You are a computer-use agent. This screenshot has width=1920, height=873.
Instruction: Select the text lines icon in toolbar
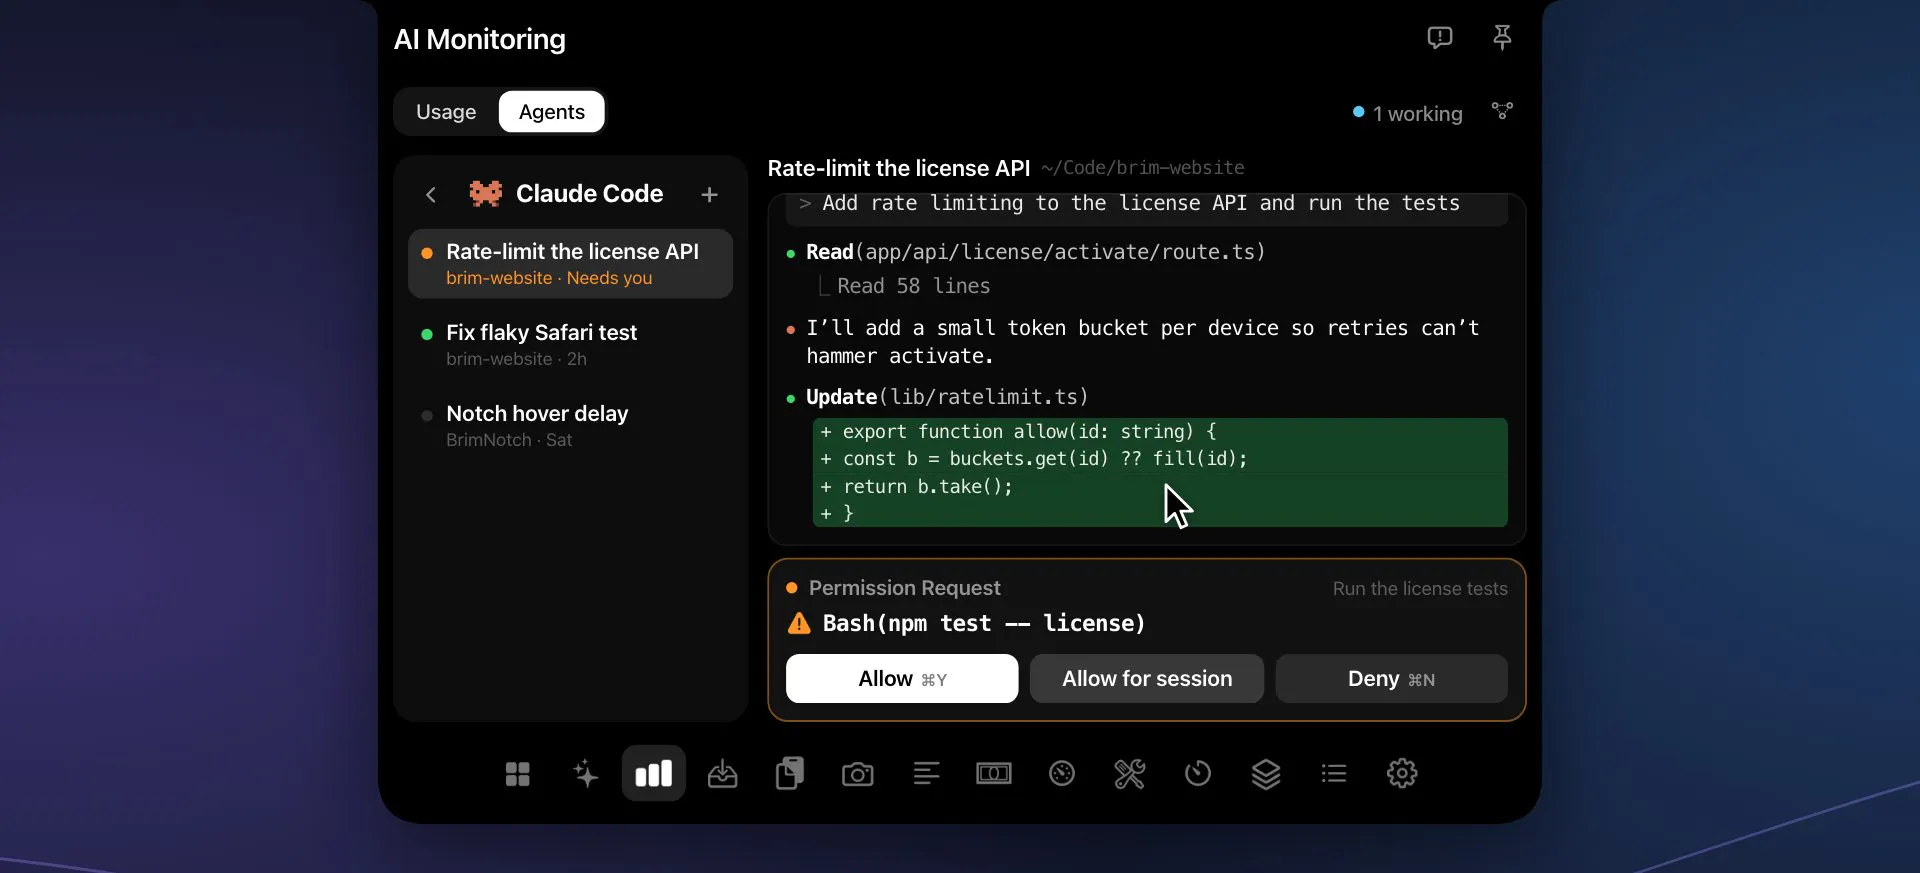pyautogui.click(x=926, y=773)
